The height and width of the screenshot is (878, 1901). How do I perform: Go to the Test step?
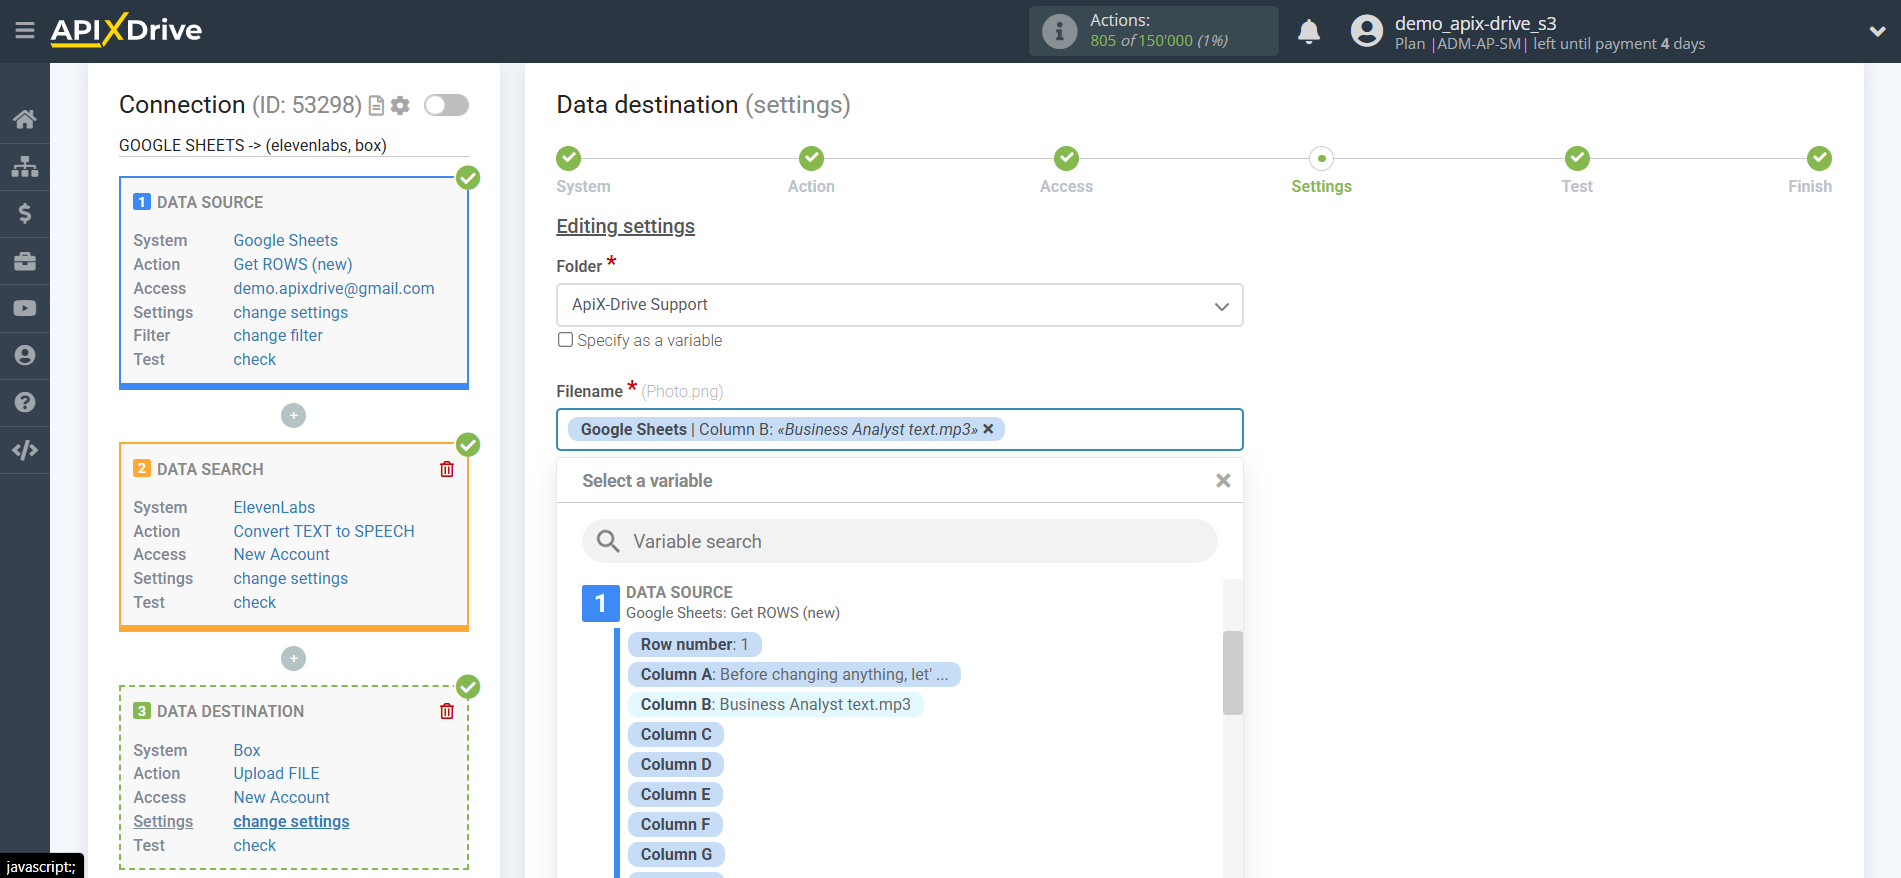tap(1577, 158)
